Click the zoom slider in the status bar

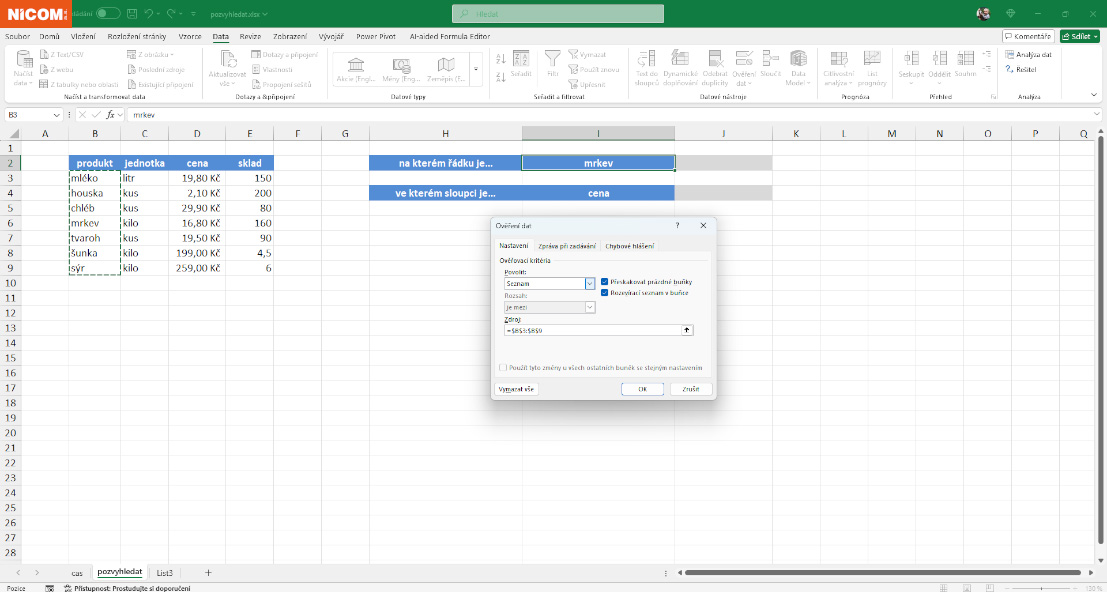[1041, 588]
